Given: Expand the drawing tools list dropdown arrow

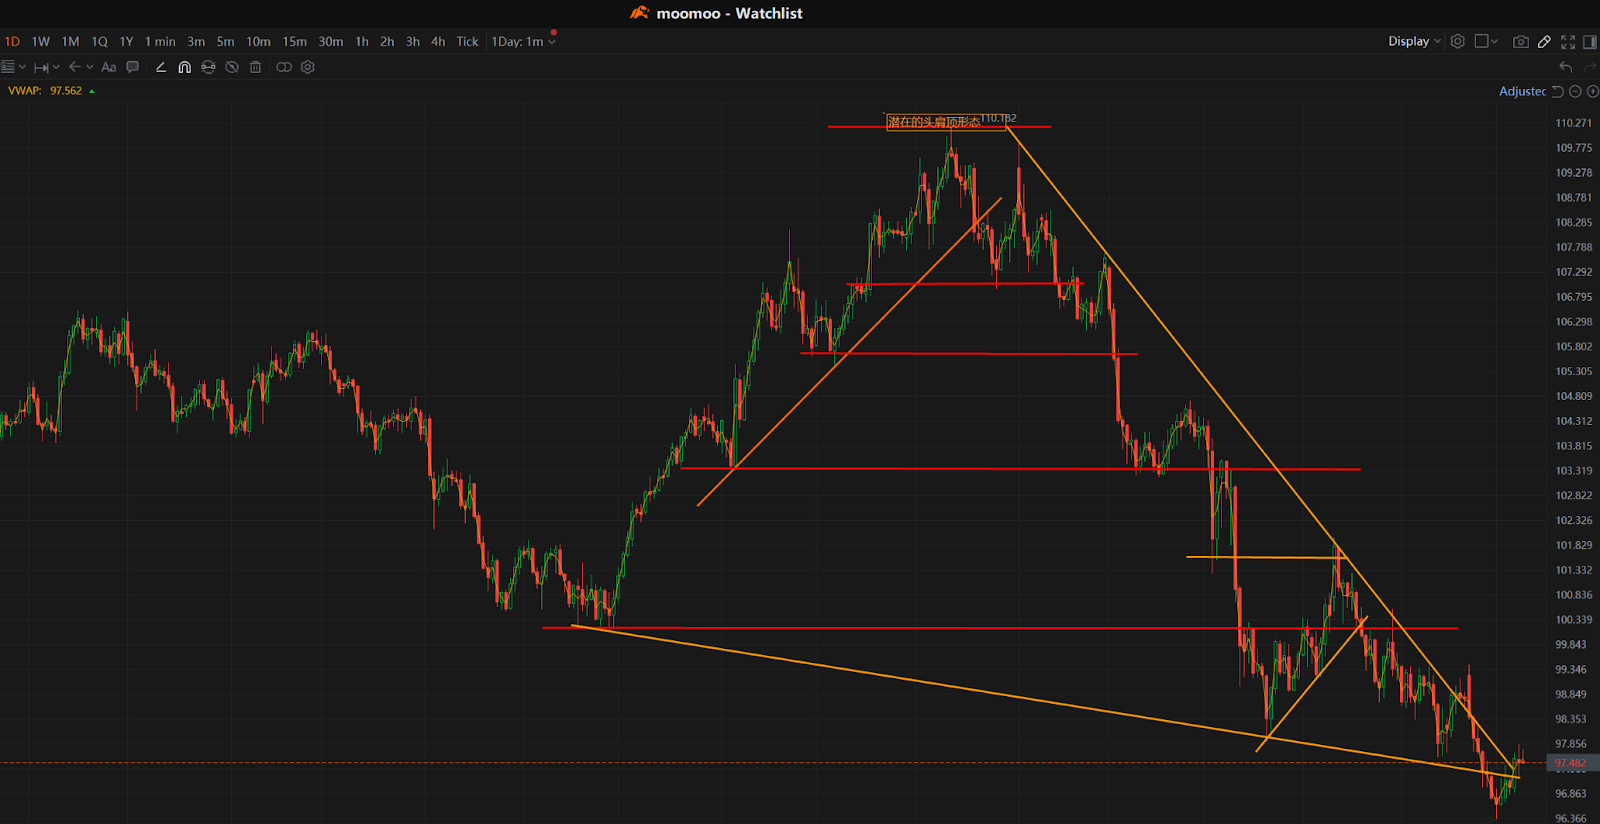Looking at the screenshot, I should click(22, 67).
